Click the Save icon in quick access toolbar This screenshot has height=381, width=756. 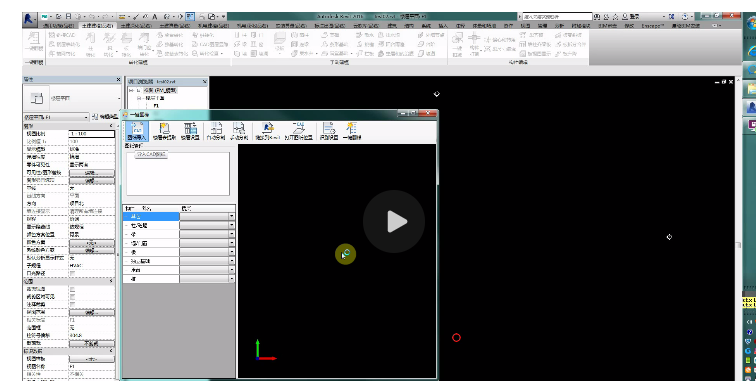(68, 16)
